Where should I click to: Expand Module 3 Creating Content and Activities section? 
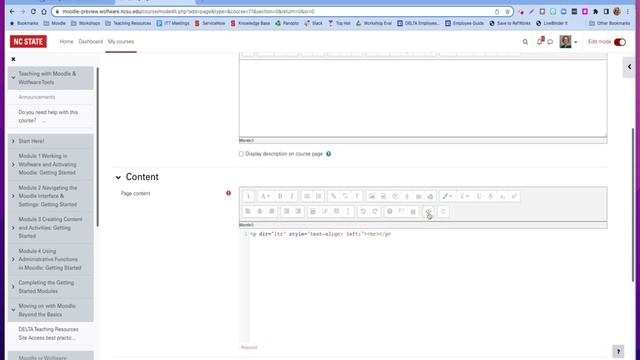click(13, 228)
